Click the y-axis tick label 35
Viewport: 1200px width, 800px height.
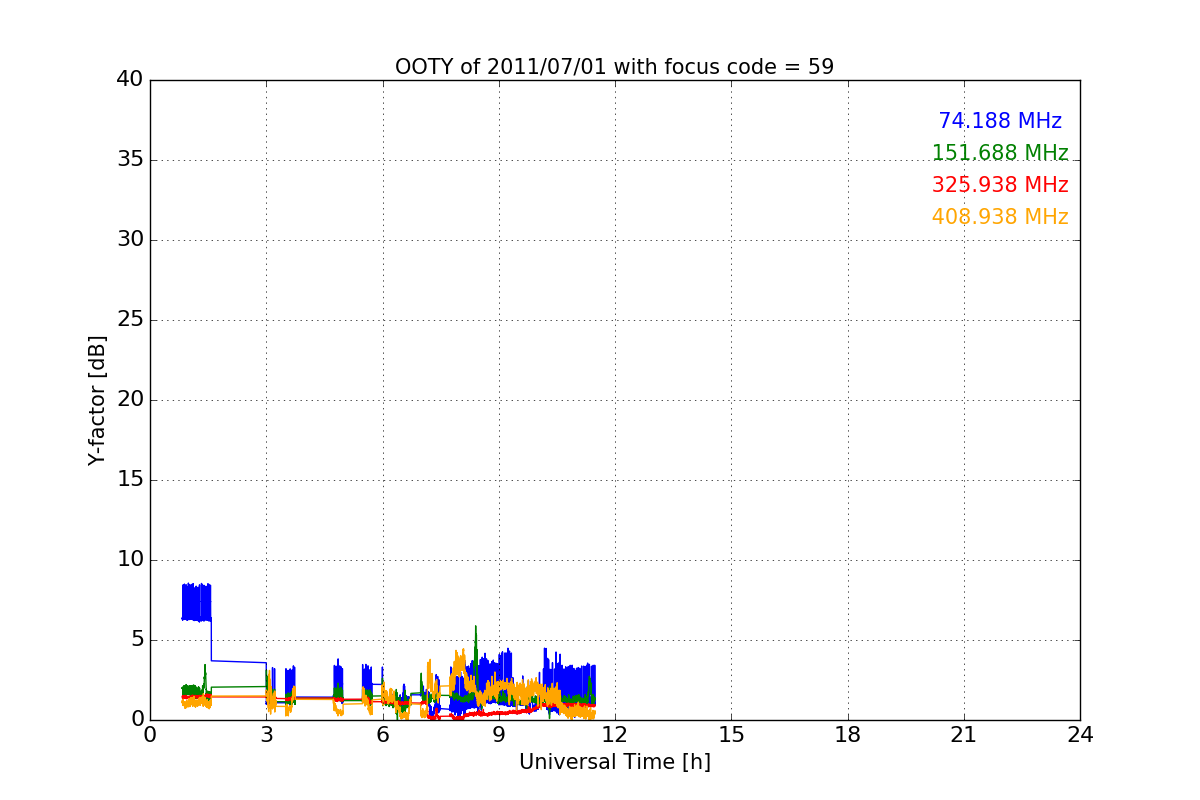coord(130,160)
